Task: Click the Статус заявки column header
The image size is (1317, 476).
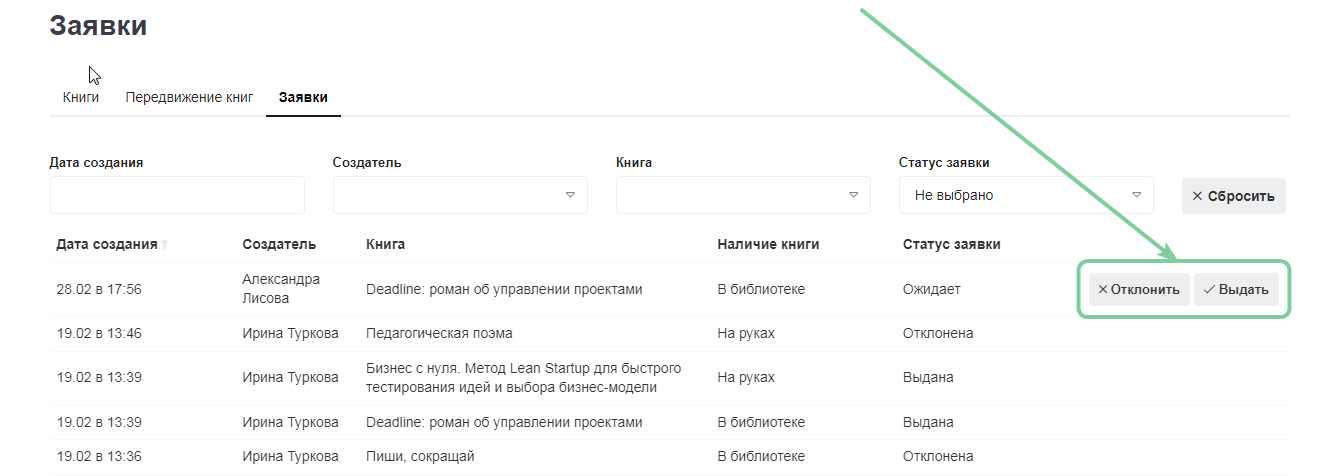Action: pyautogui.click(x=951, y=244)
